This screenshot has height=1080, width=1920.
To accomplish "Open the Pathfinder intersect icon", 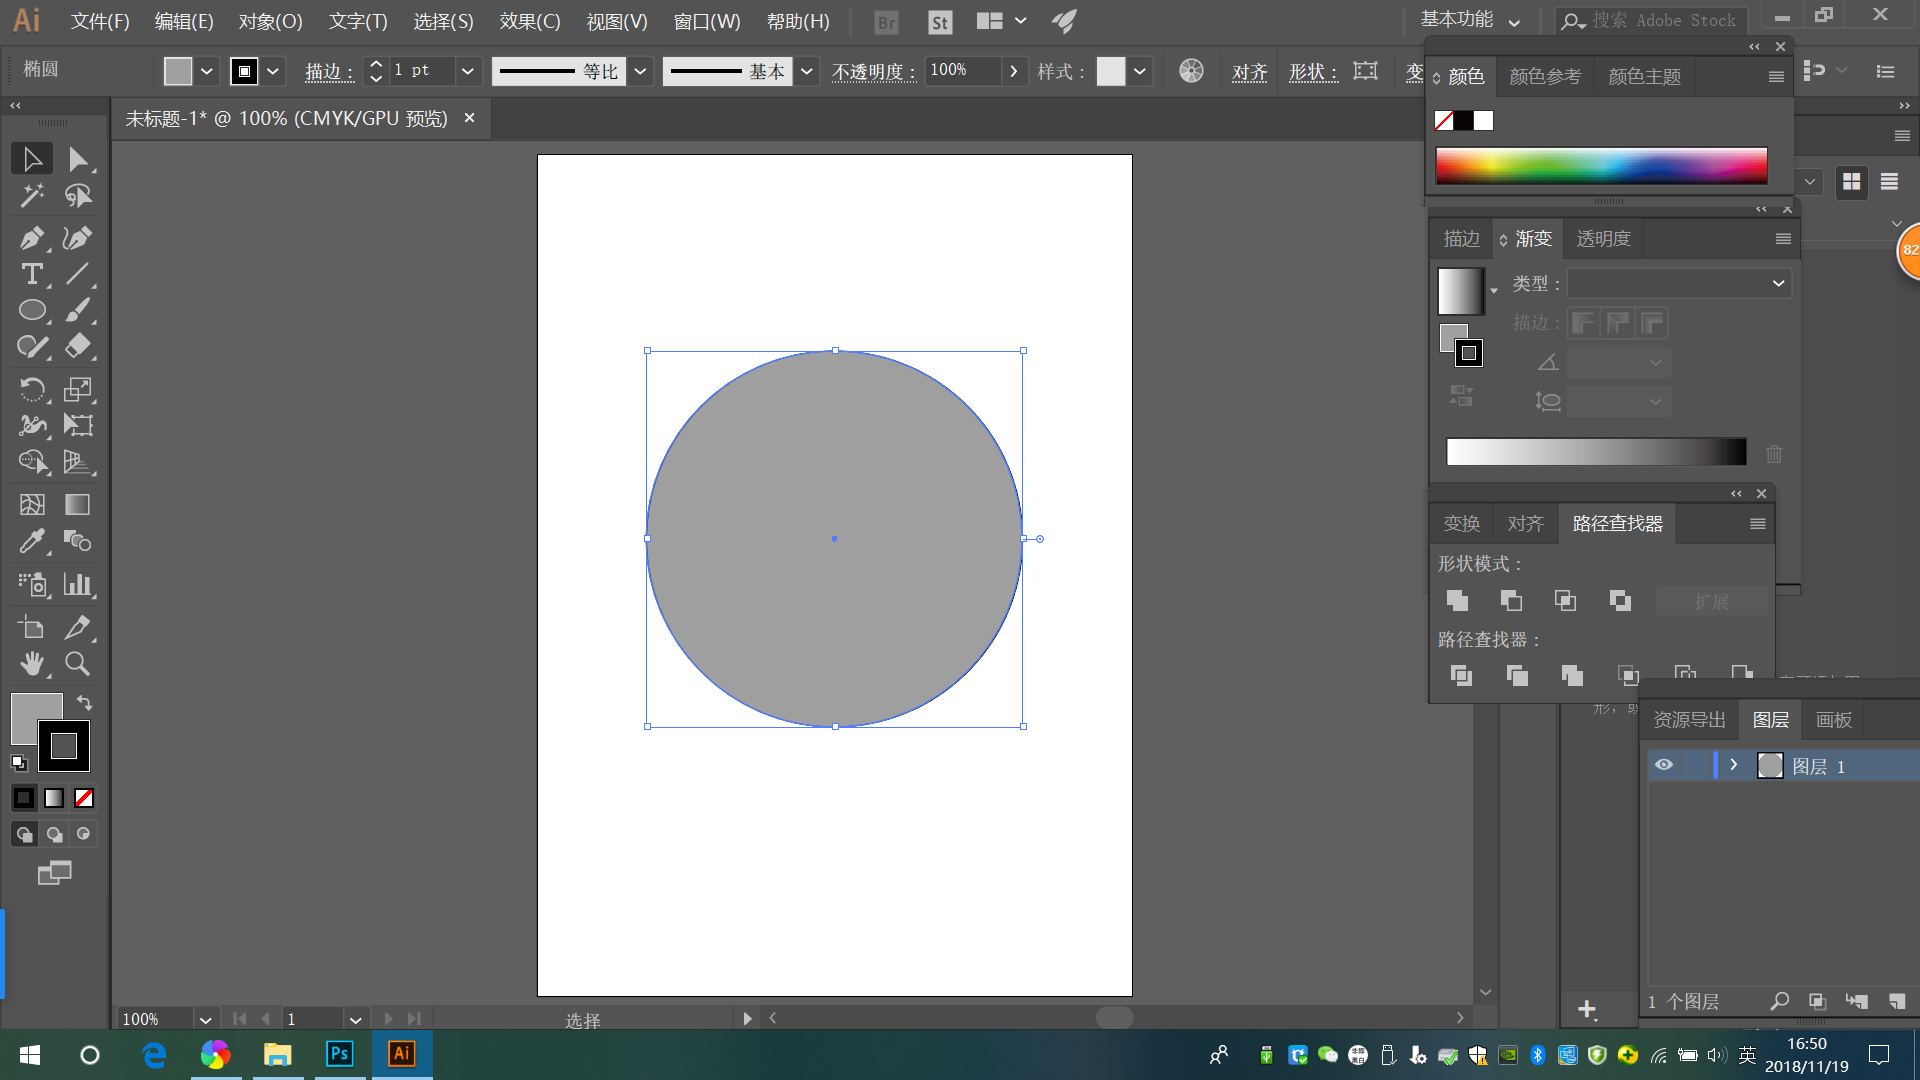I will point(1565,600).
